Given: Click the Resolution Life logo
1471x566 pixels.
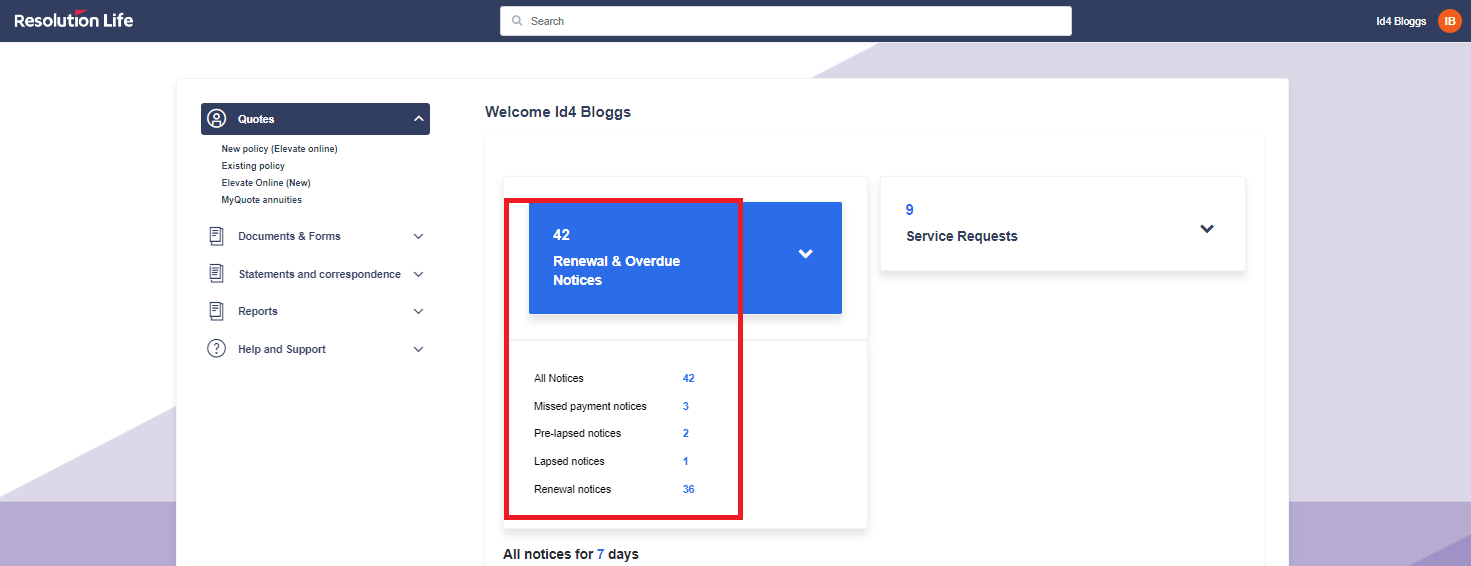Looking at the screenshot, I should pyautogui.click(x=74, y=20).
